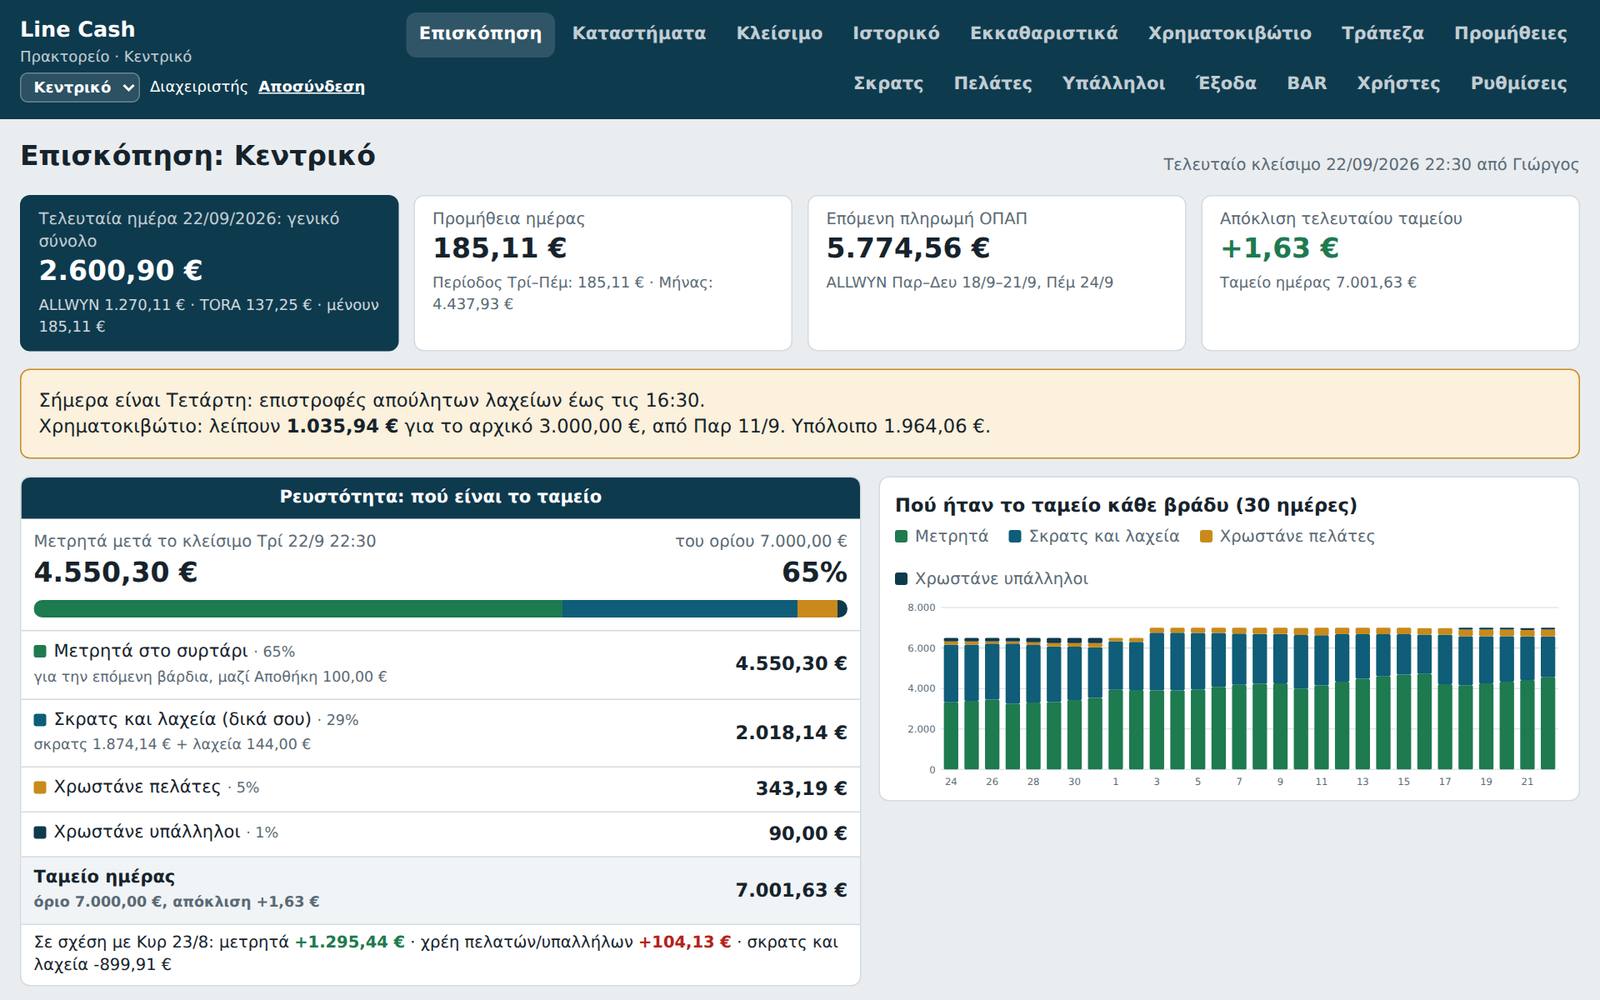Click the orange Χρωστάνε πελάτες legend swatch
Image resolution: width=1600 pixels, height=1000 pixels.
(x=1206, y=537)
